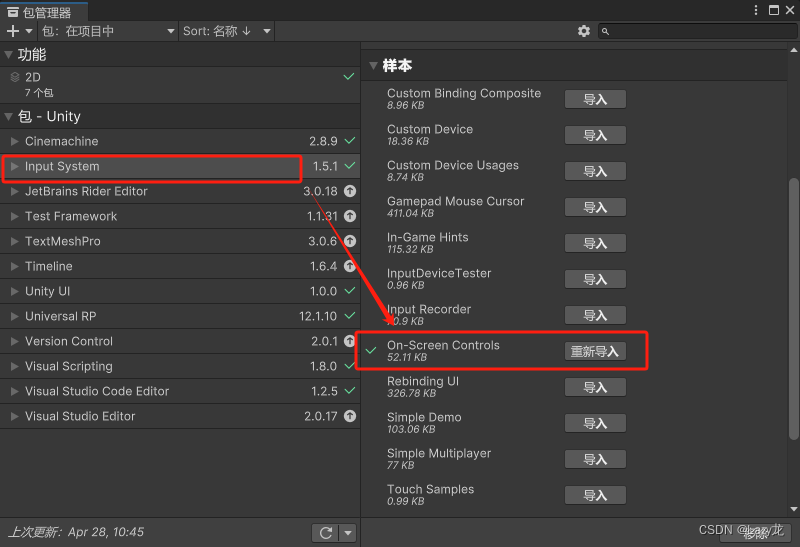This screenshot has height=547, width=800.
Task: Expand Test Framework versions arrow
Action: (x=15, y=216)
